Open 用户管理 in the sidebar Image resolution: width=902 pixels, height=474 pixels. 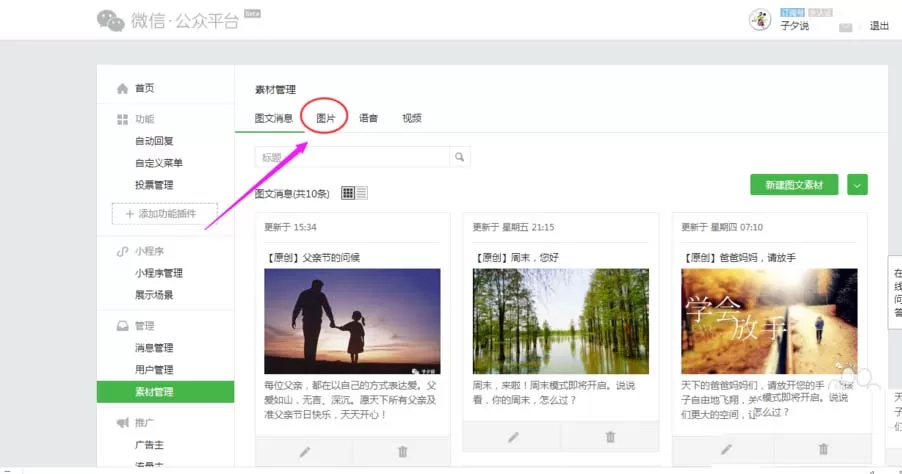154,370
